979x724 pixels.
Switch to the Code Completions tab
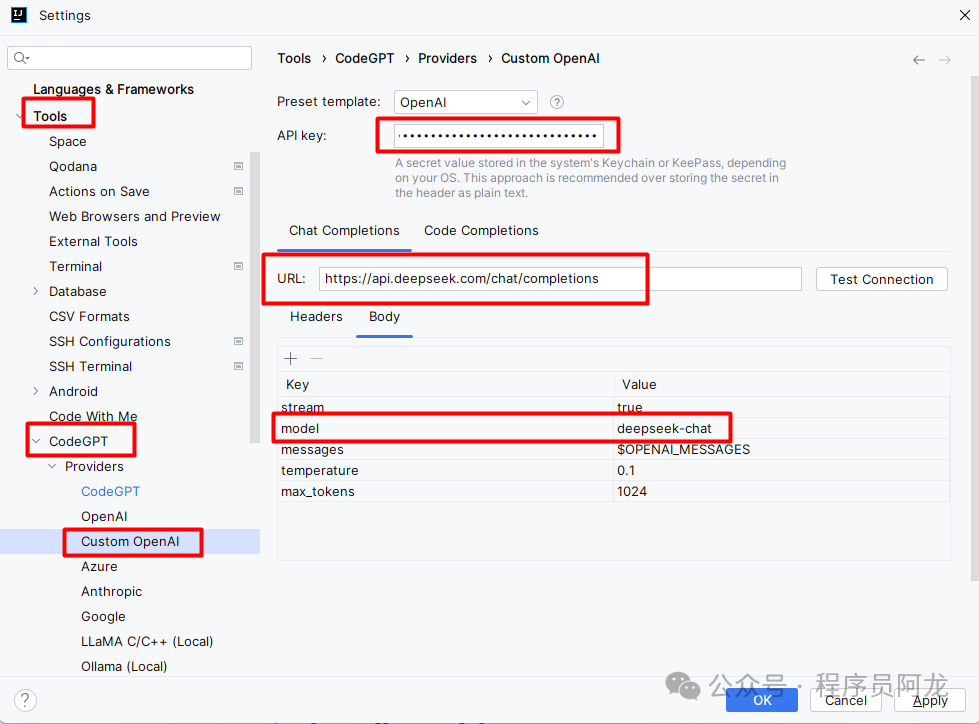point(481,230)
